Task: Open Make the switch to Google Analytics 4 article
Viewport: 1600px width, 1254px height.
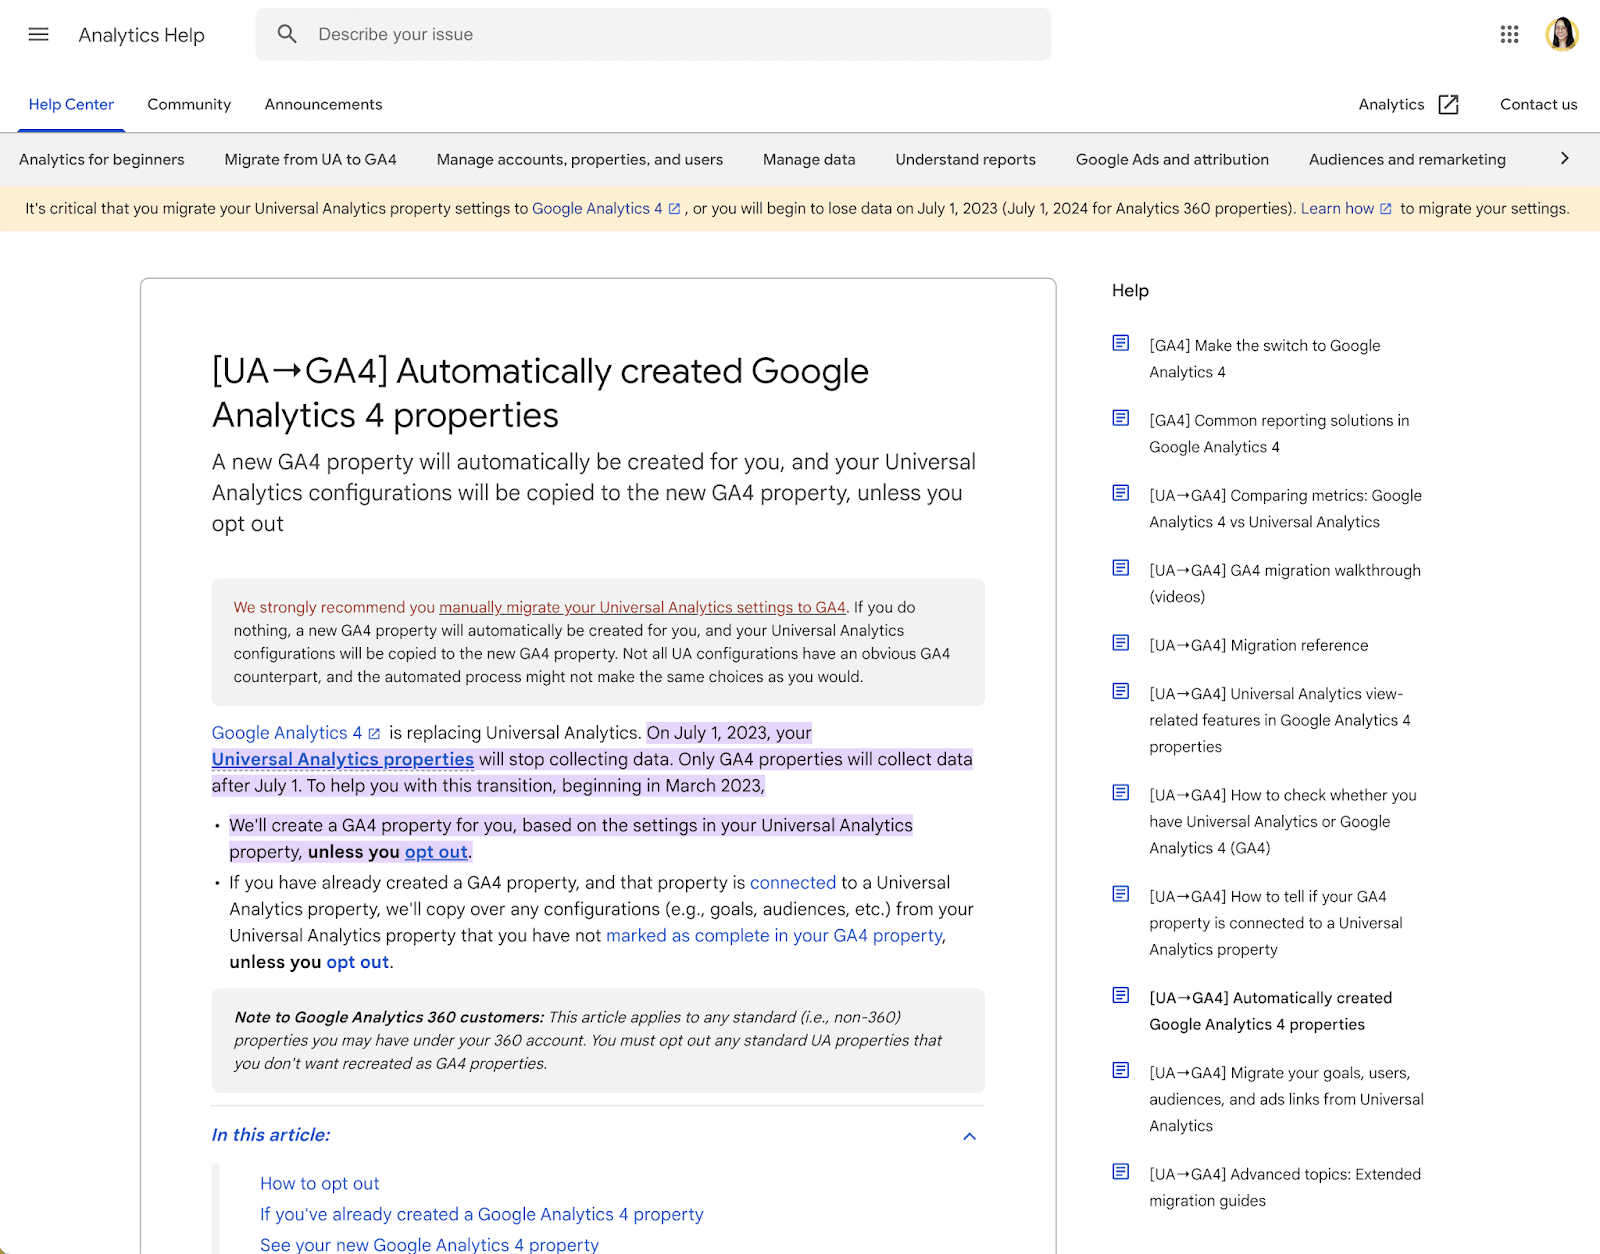Action: point(1265,358)
